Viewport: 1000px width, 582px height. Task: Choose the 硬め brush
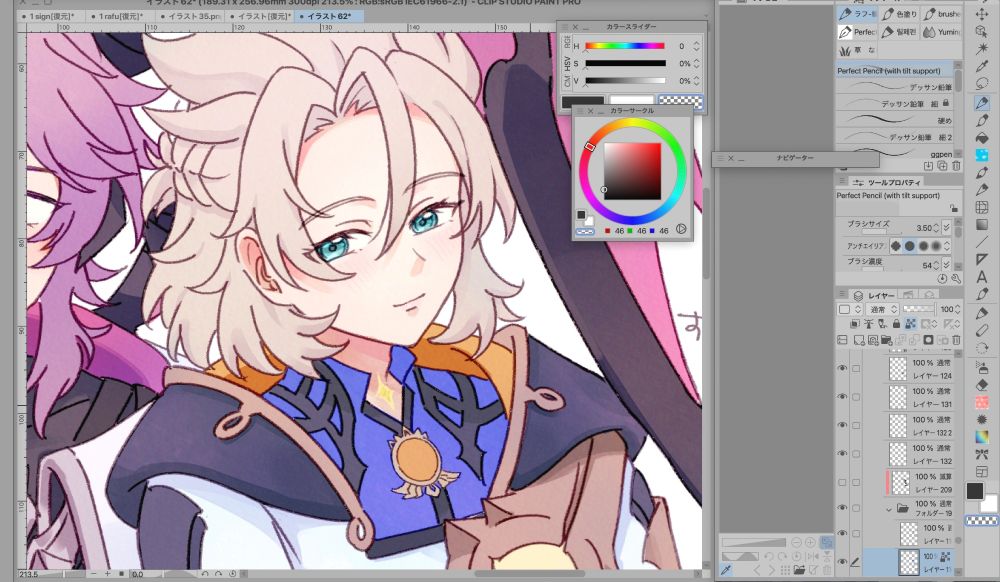[x=895, y=120]
